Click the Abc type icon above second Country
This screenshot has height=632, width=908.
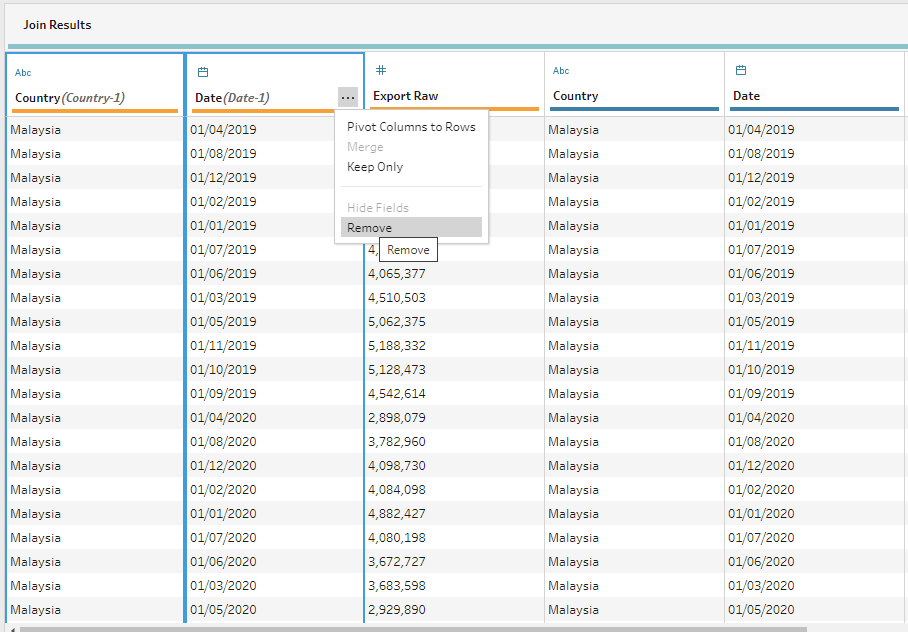click(x=561, y=71)
